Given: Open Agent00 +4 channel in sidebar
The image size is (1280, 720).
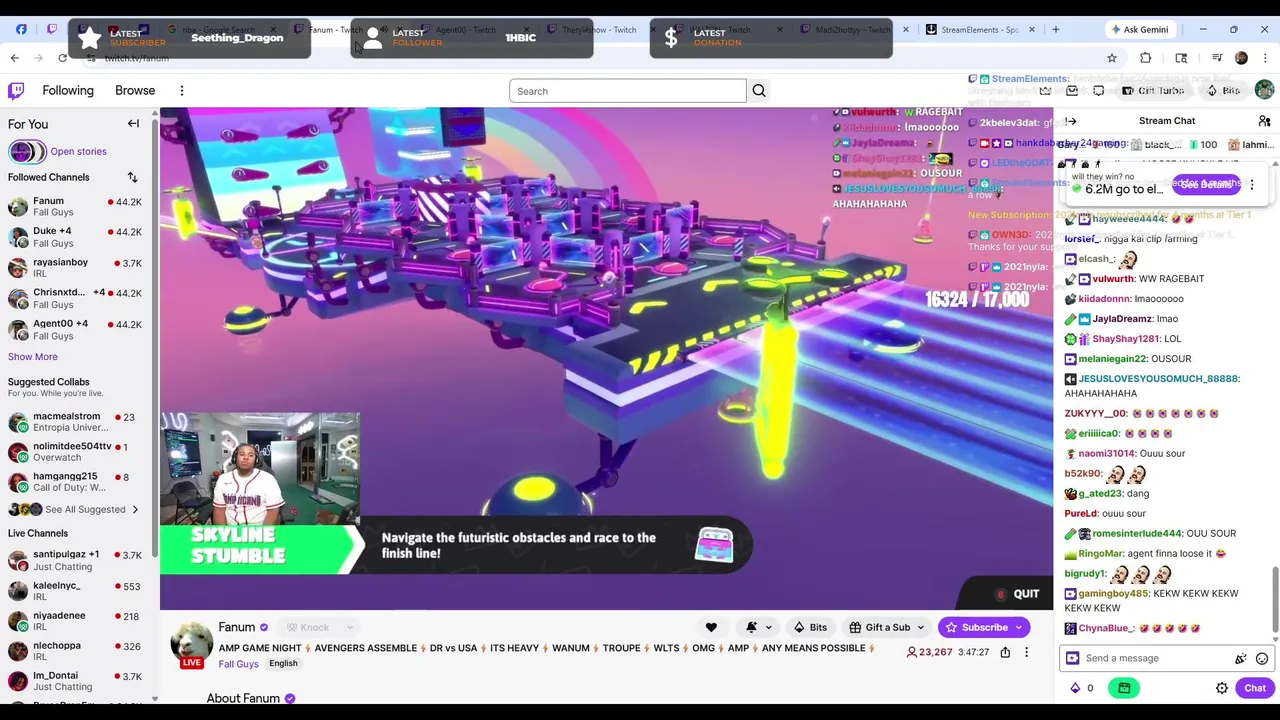Looking at the screenshot, I should [74, 329].
